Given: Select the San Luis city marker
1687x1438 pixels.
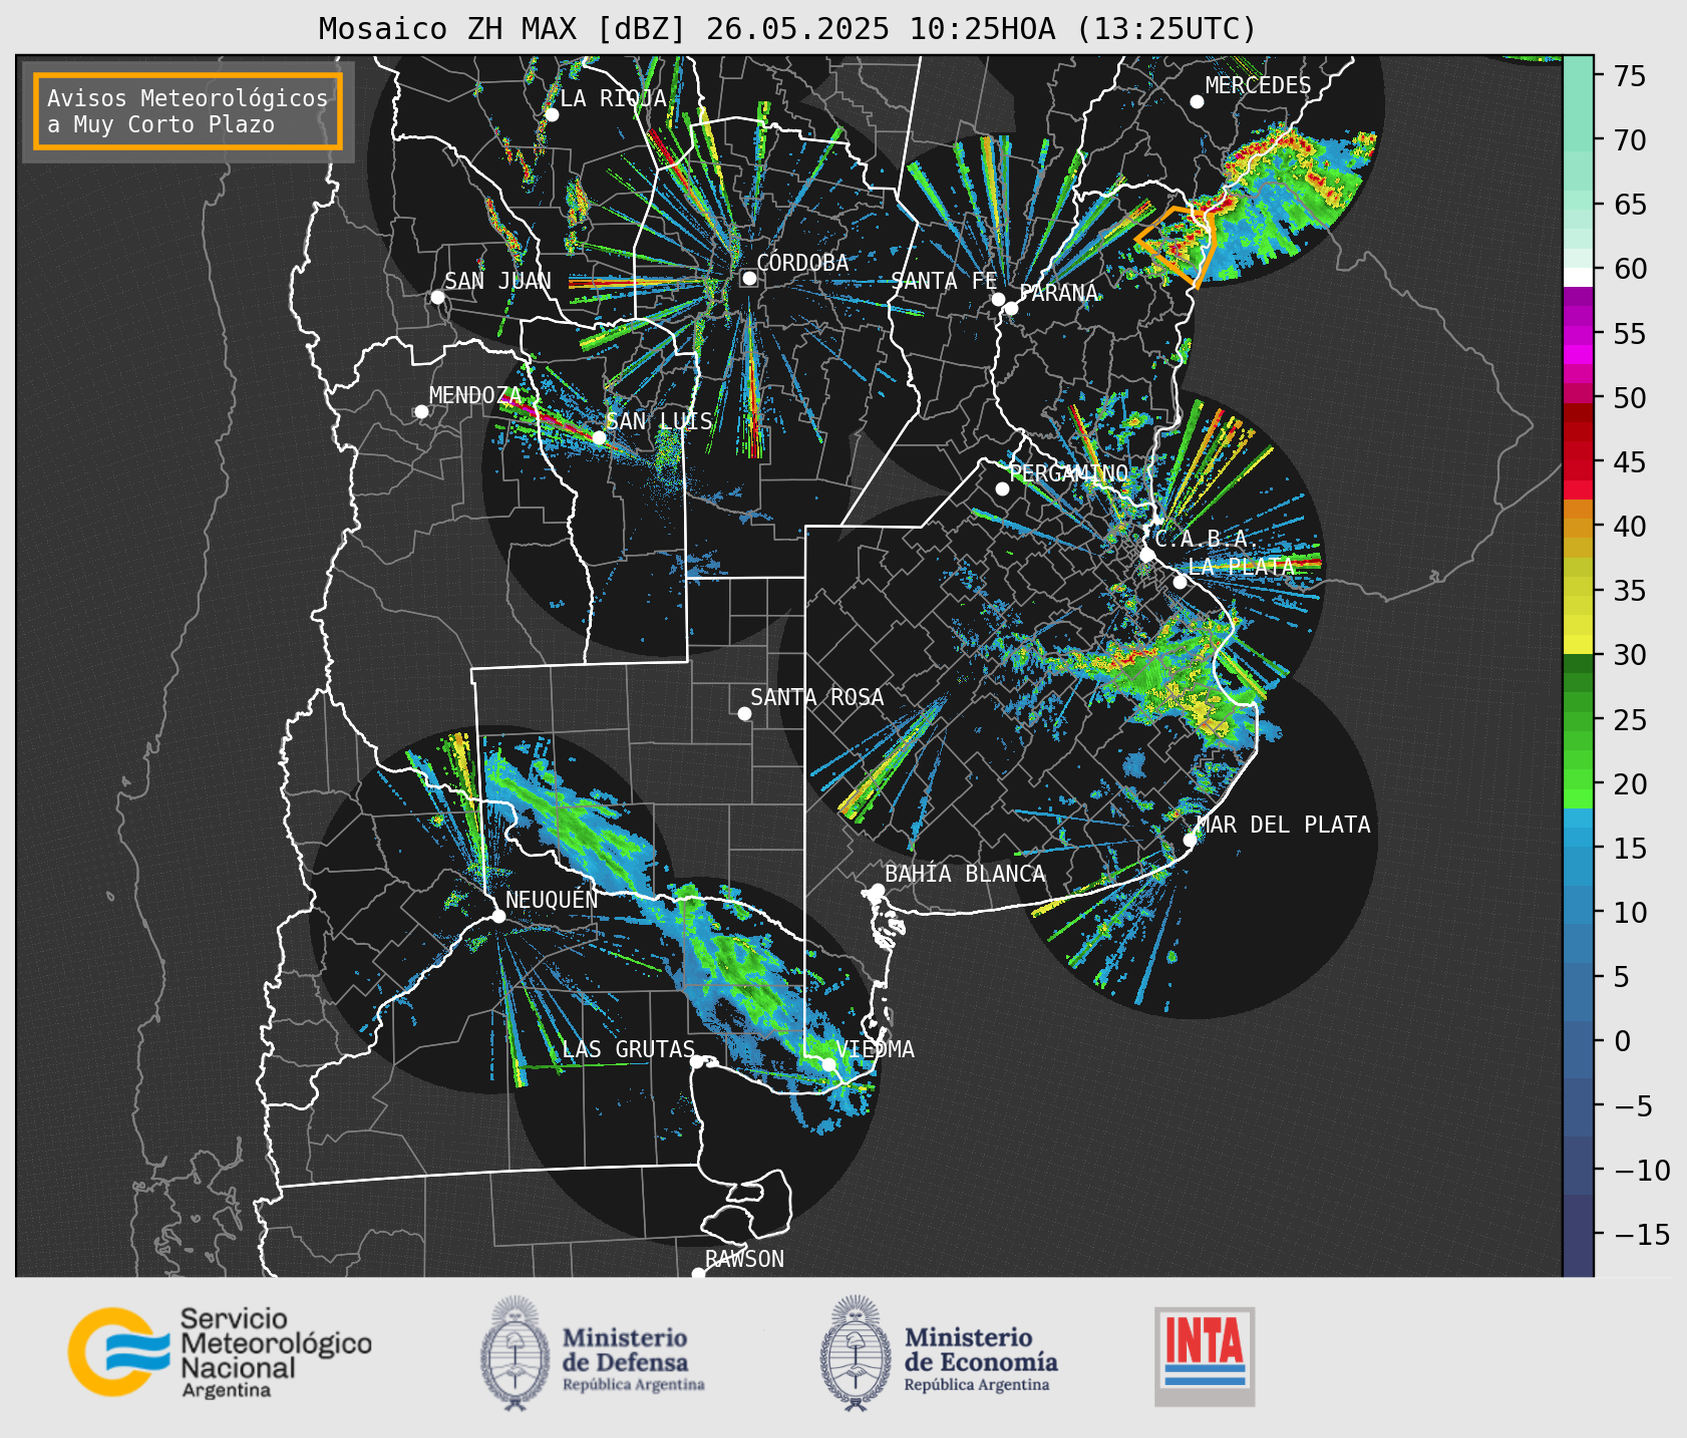Looking at the screenshot, I should tap(599, 437).
